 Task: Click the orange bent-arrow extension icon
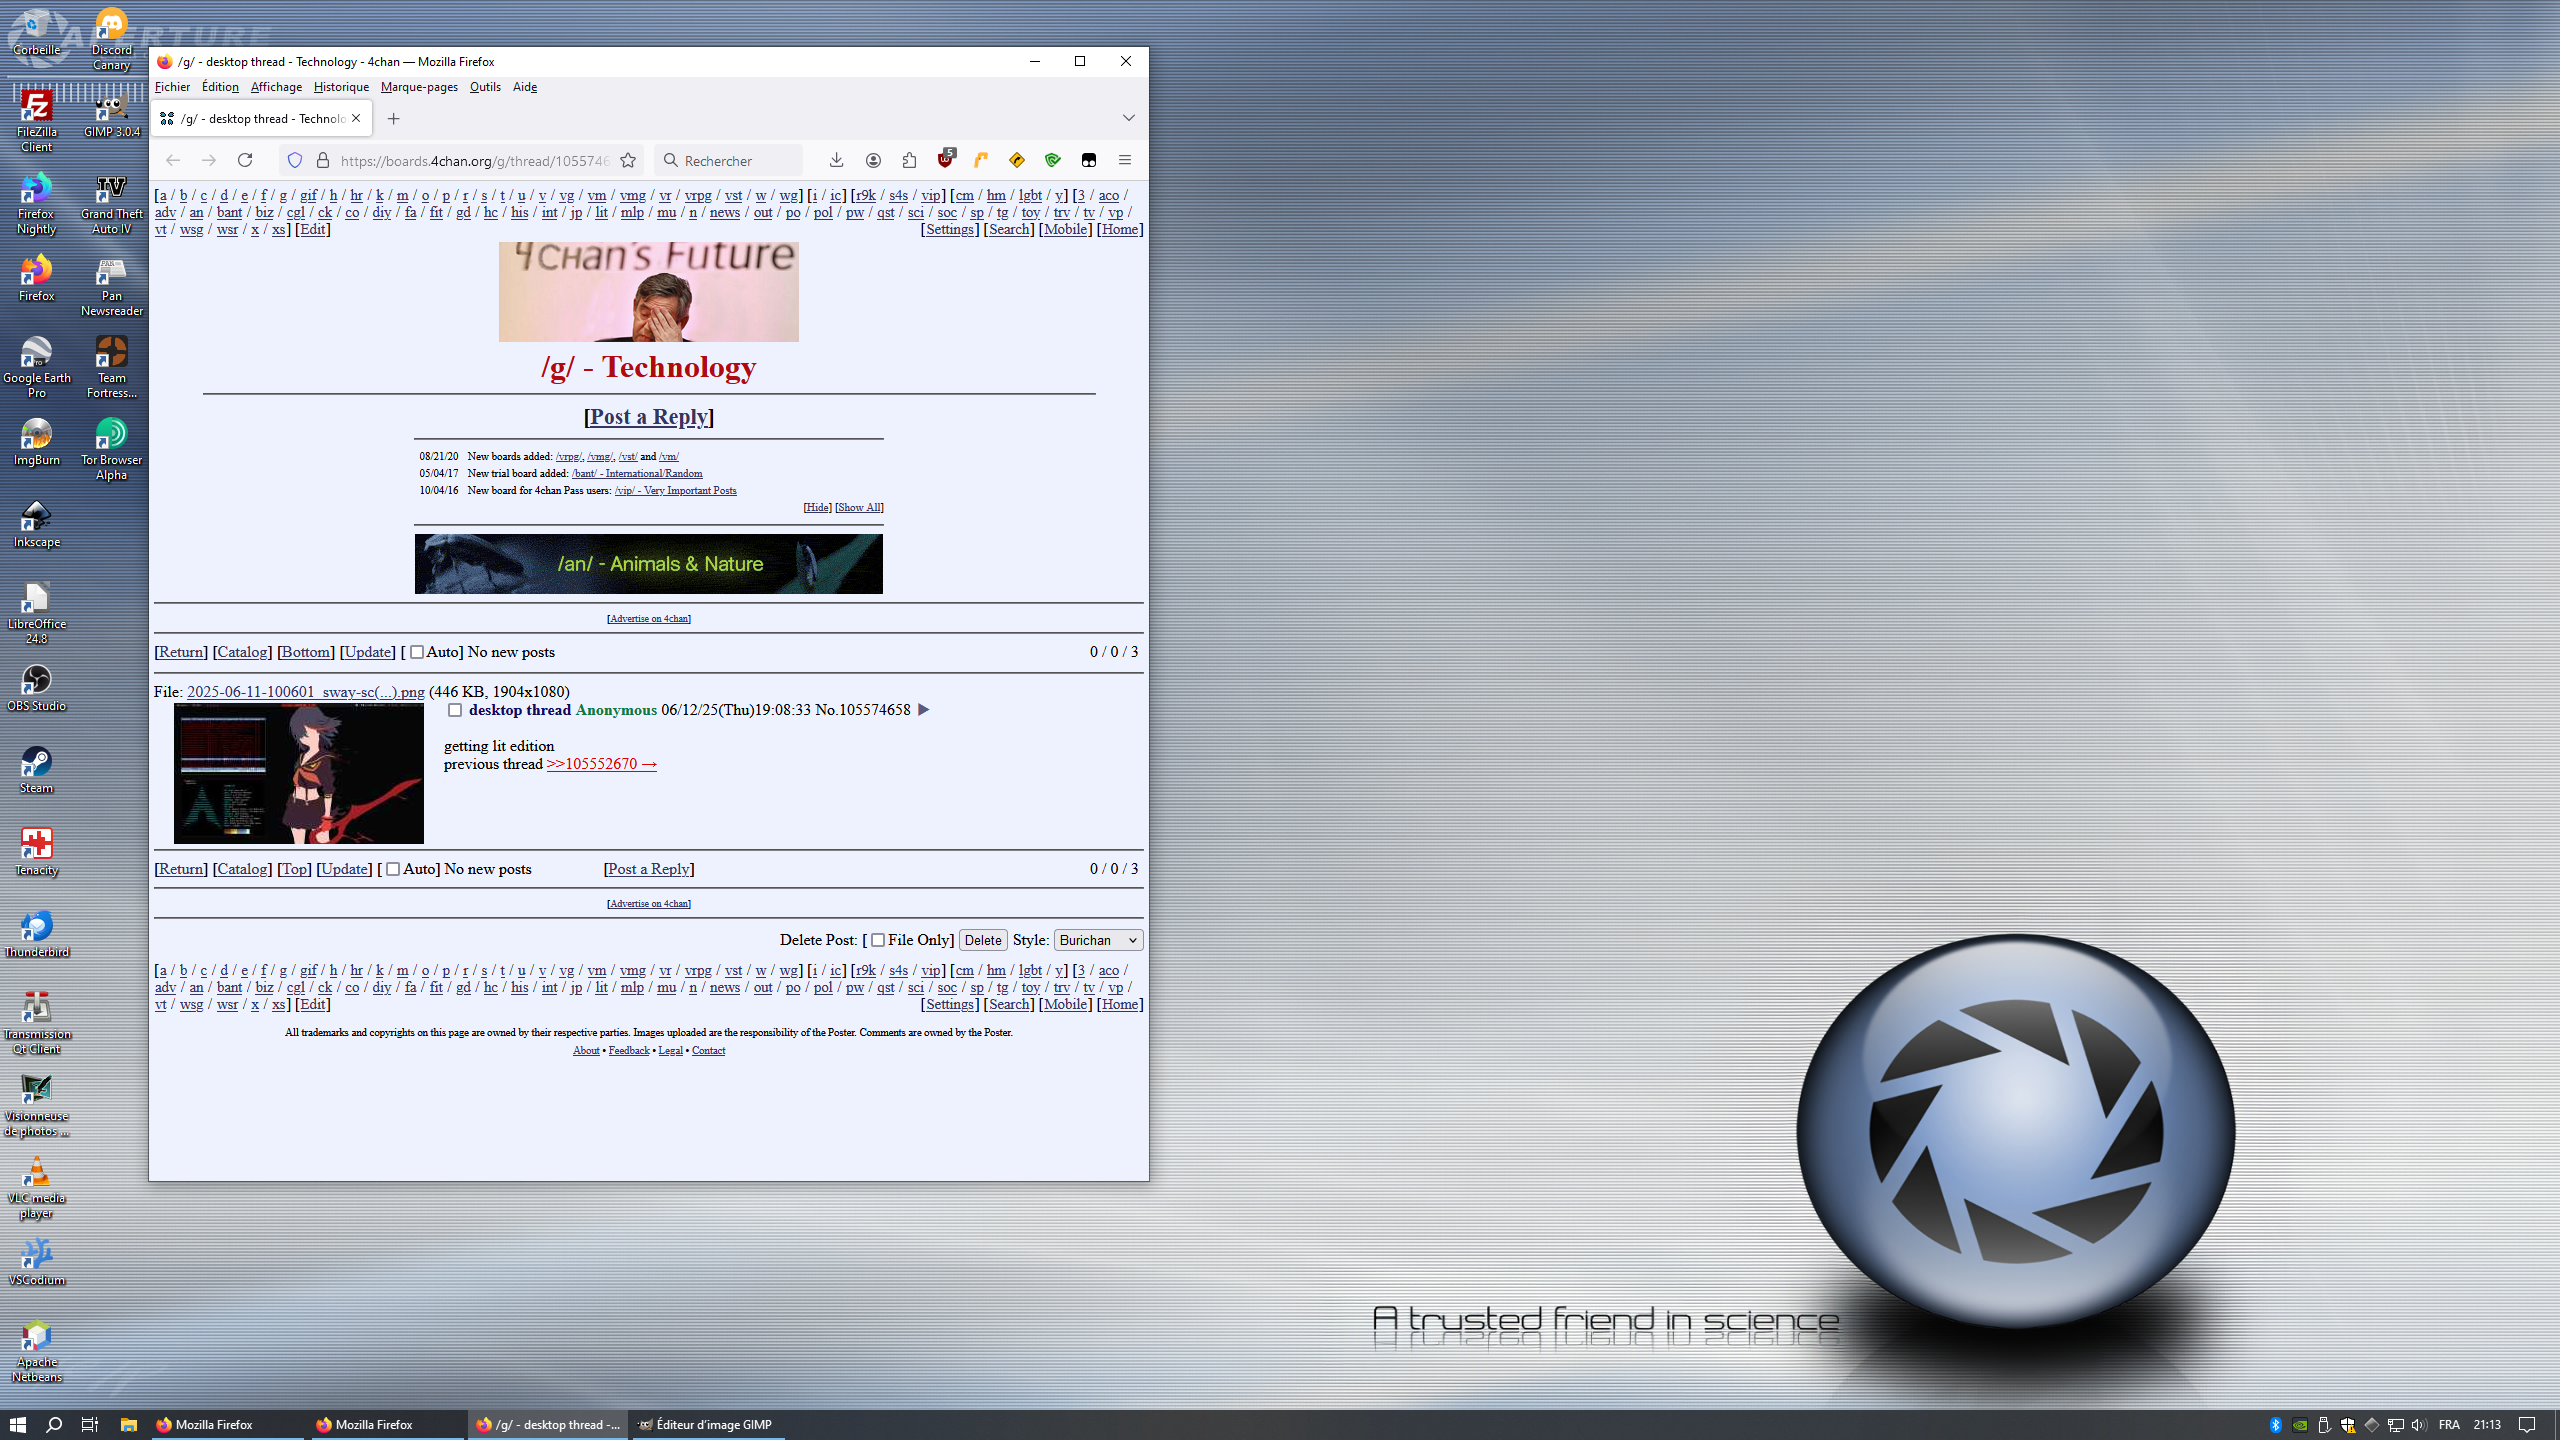[x=981, y=160]
